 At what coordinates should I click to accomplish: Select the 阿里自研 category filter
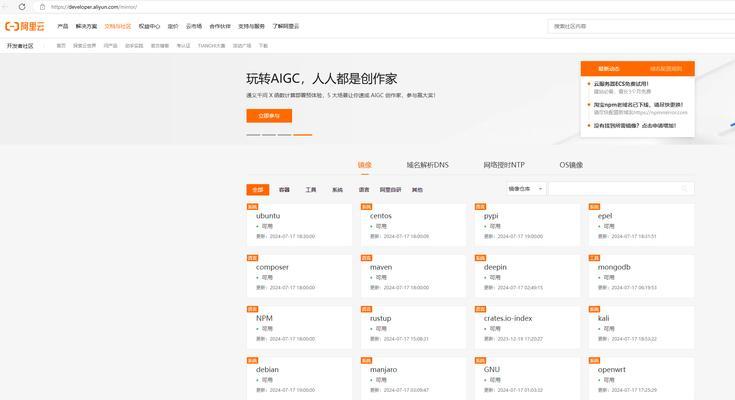[390, 190]
